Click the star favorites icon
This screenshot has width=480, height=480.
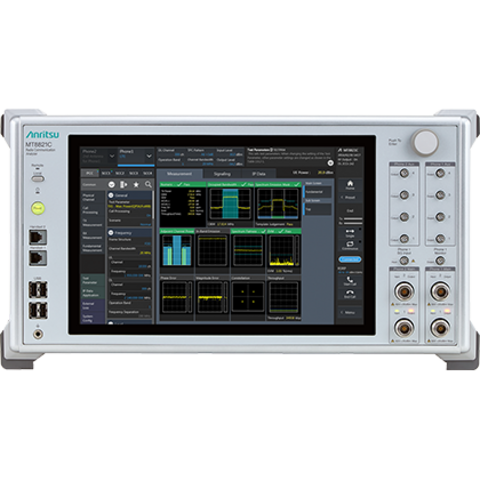coord(136,184)
